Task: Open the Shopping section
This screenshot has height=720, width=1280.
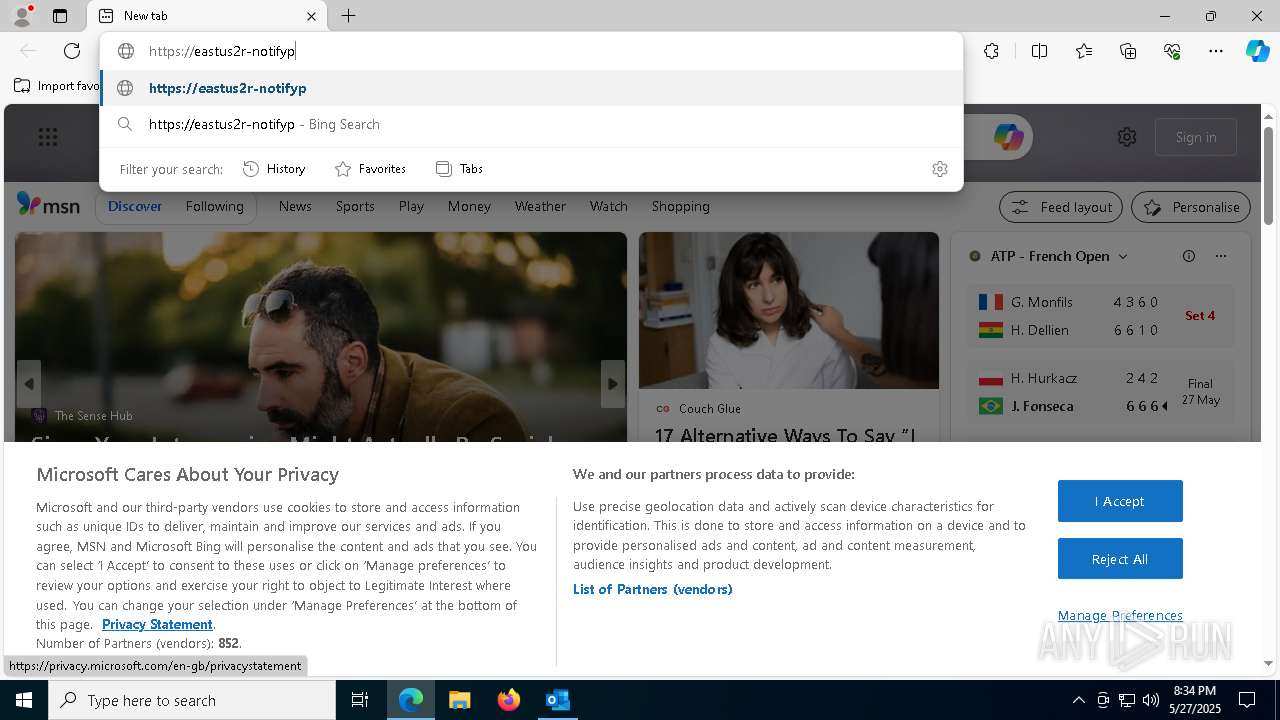Action: [x=680, y=206]
